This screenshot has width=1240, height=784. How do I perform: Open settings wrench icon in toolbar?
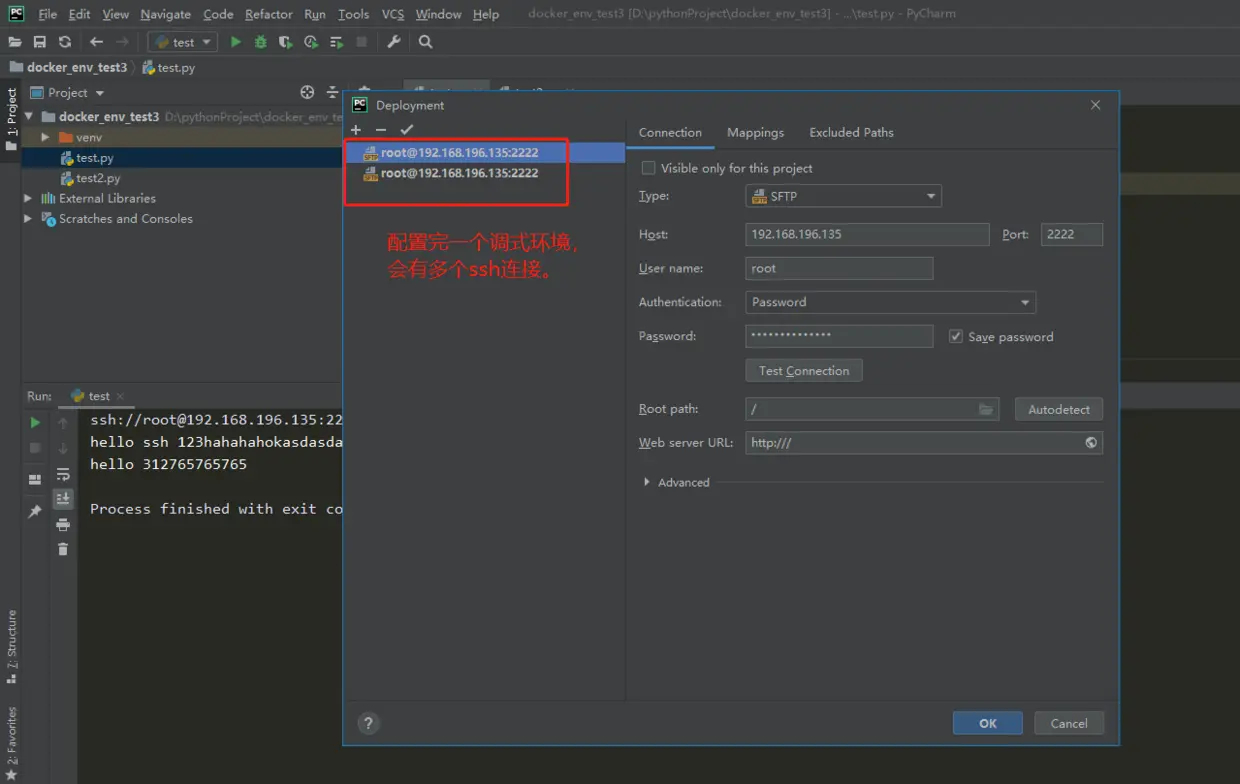[394, 42]
